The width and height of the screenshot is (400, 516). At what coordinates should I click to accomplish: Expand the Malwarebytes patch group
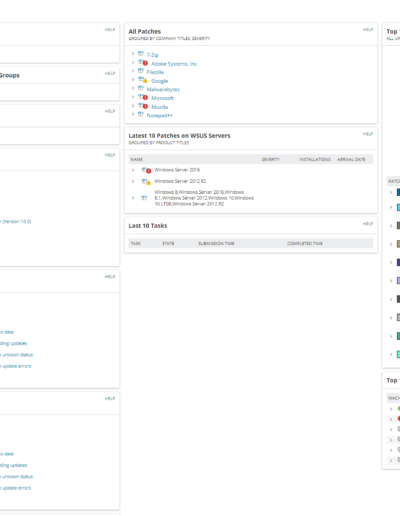click(133, 89)
